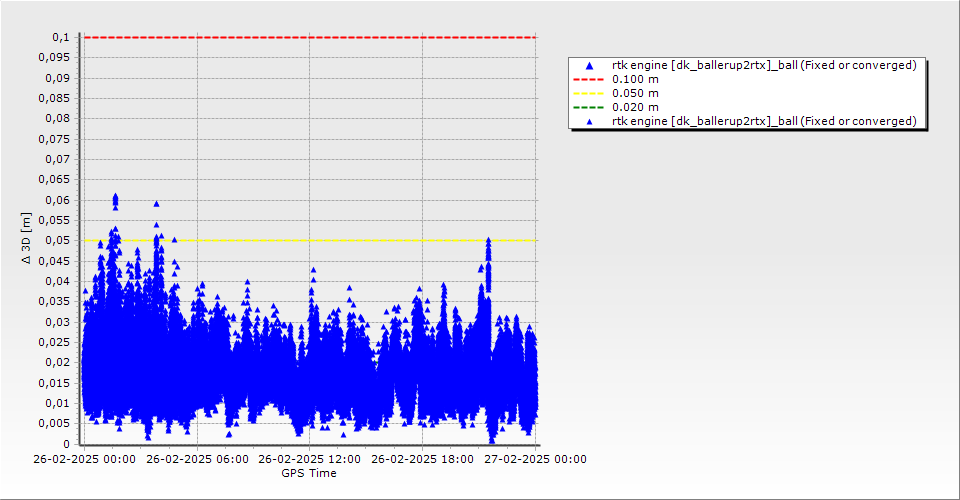Click the '0,065' y-axis tick label
Screen dimensions: 960x500
coord(54,180)
